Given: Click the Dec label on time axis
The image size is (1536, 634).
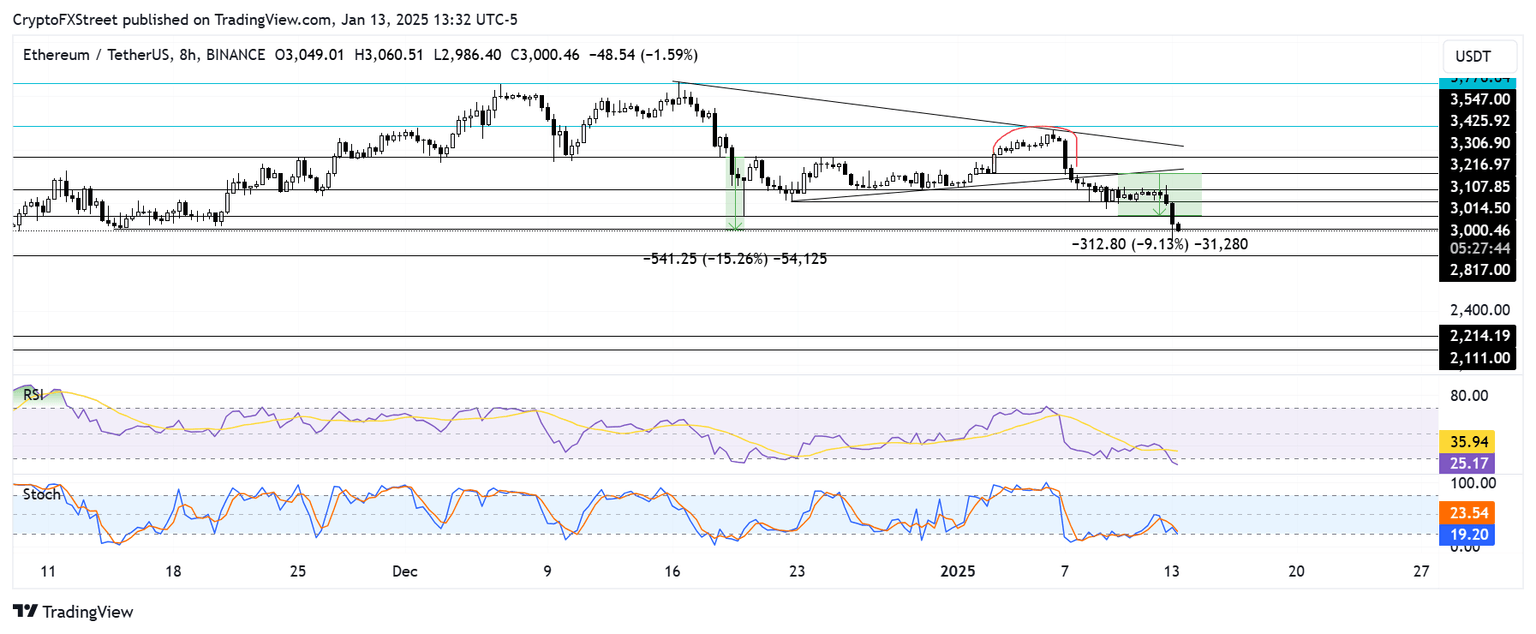Looking at the screenshot, I should coord(405,572).
